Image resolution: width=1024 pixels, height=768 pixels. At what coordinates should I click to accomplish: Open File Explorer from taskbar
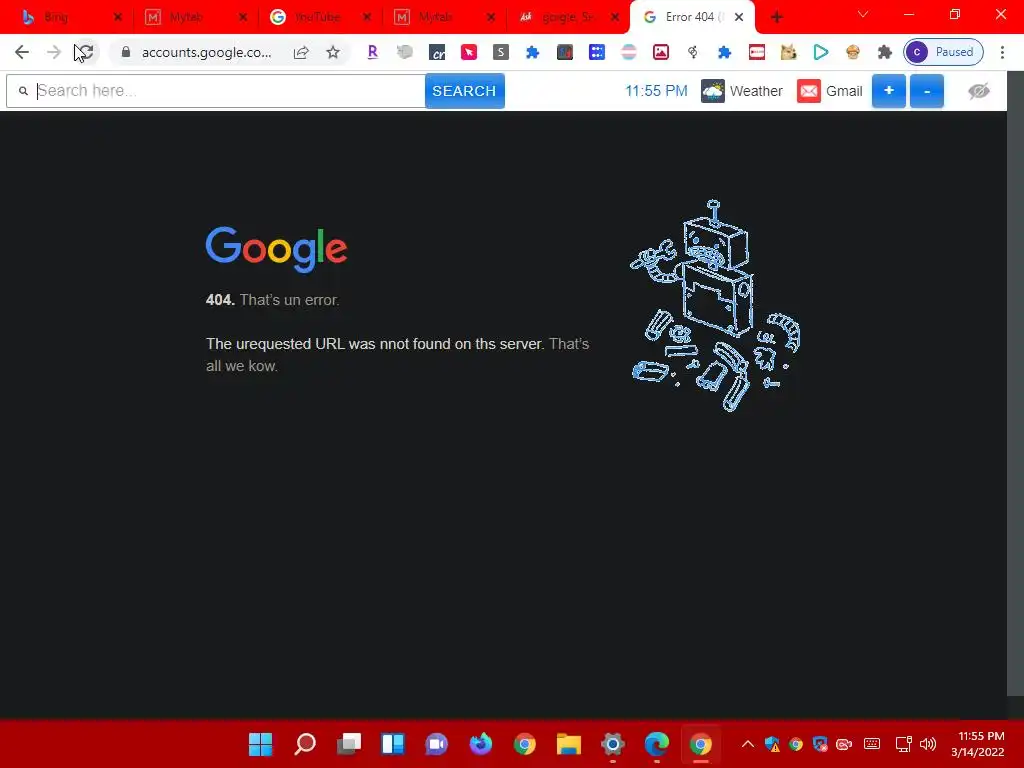point(569,744)
